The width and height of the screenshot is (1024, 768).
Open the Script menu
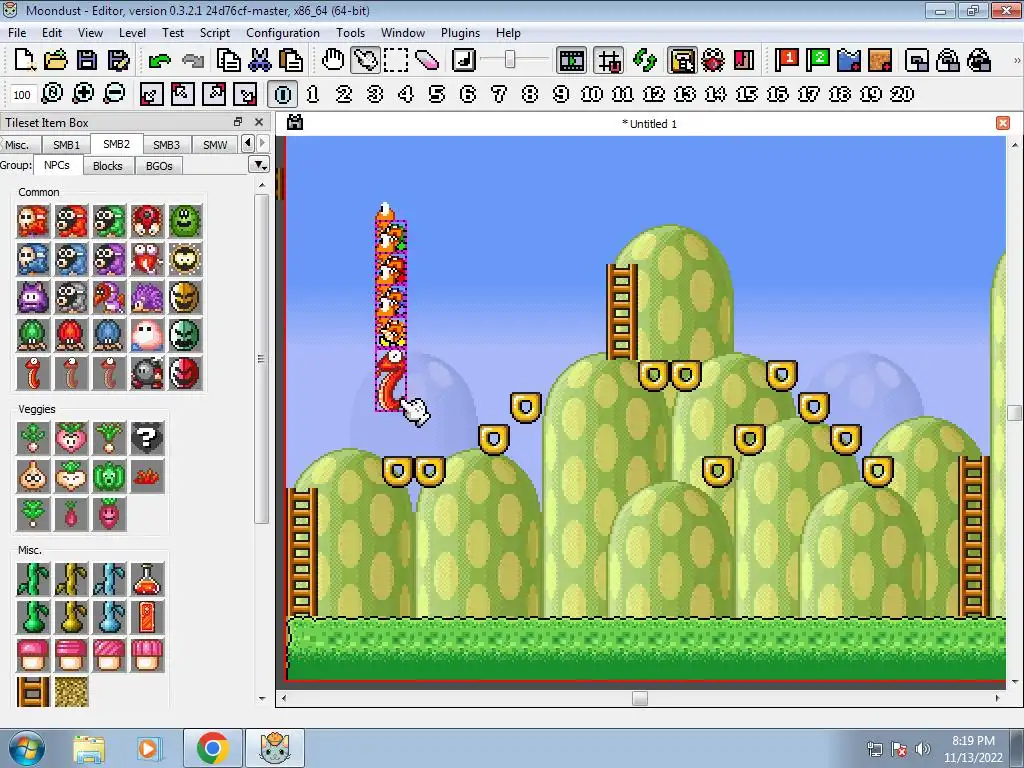tap(214, 33)
